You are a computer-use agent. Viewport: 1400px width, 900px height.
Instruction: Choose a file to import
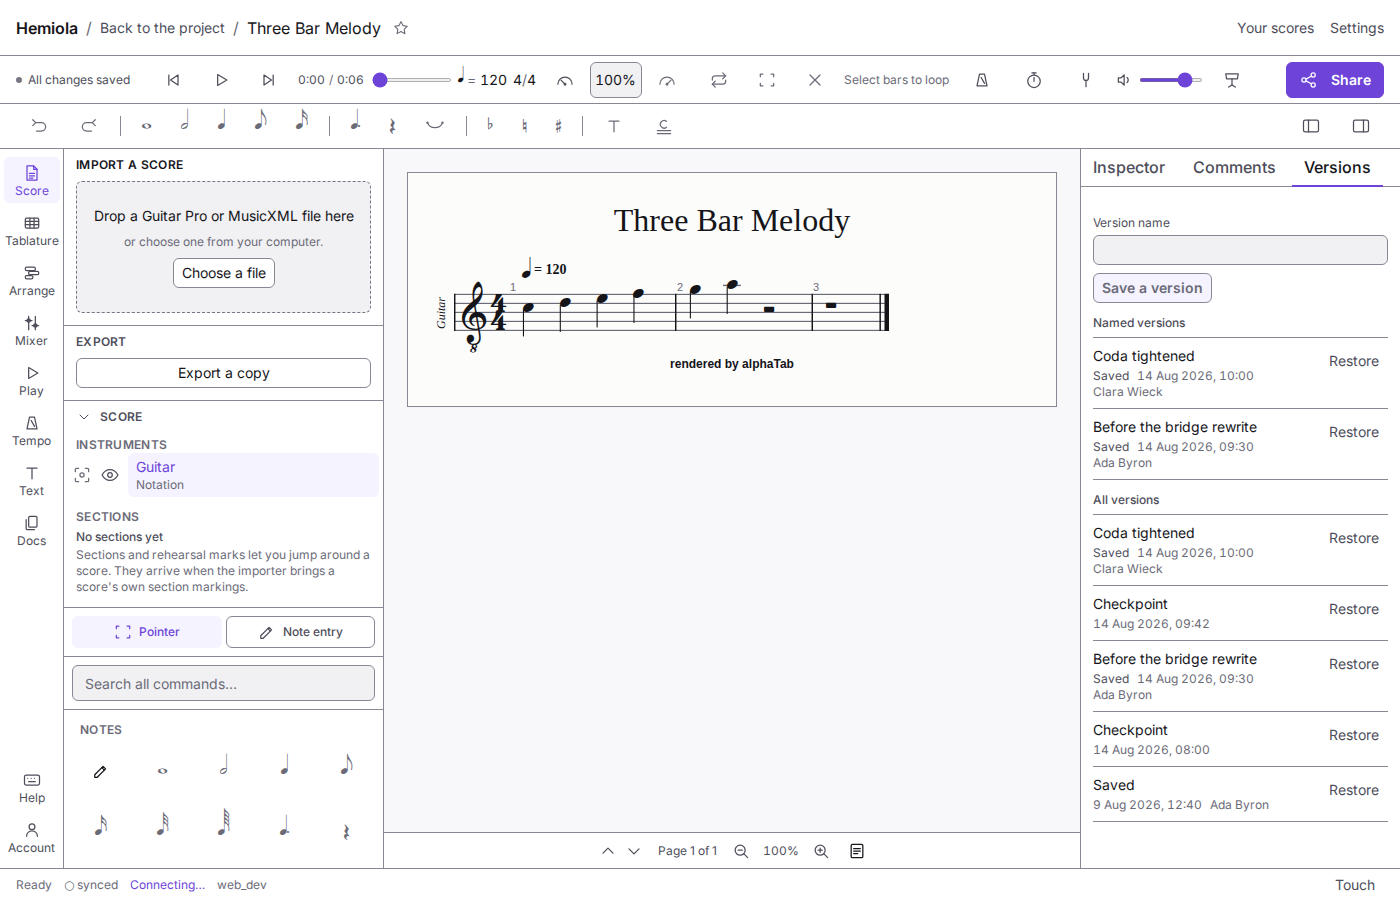[224, 273]
